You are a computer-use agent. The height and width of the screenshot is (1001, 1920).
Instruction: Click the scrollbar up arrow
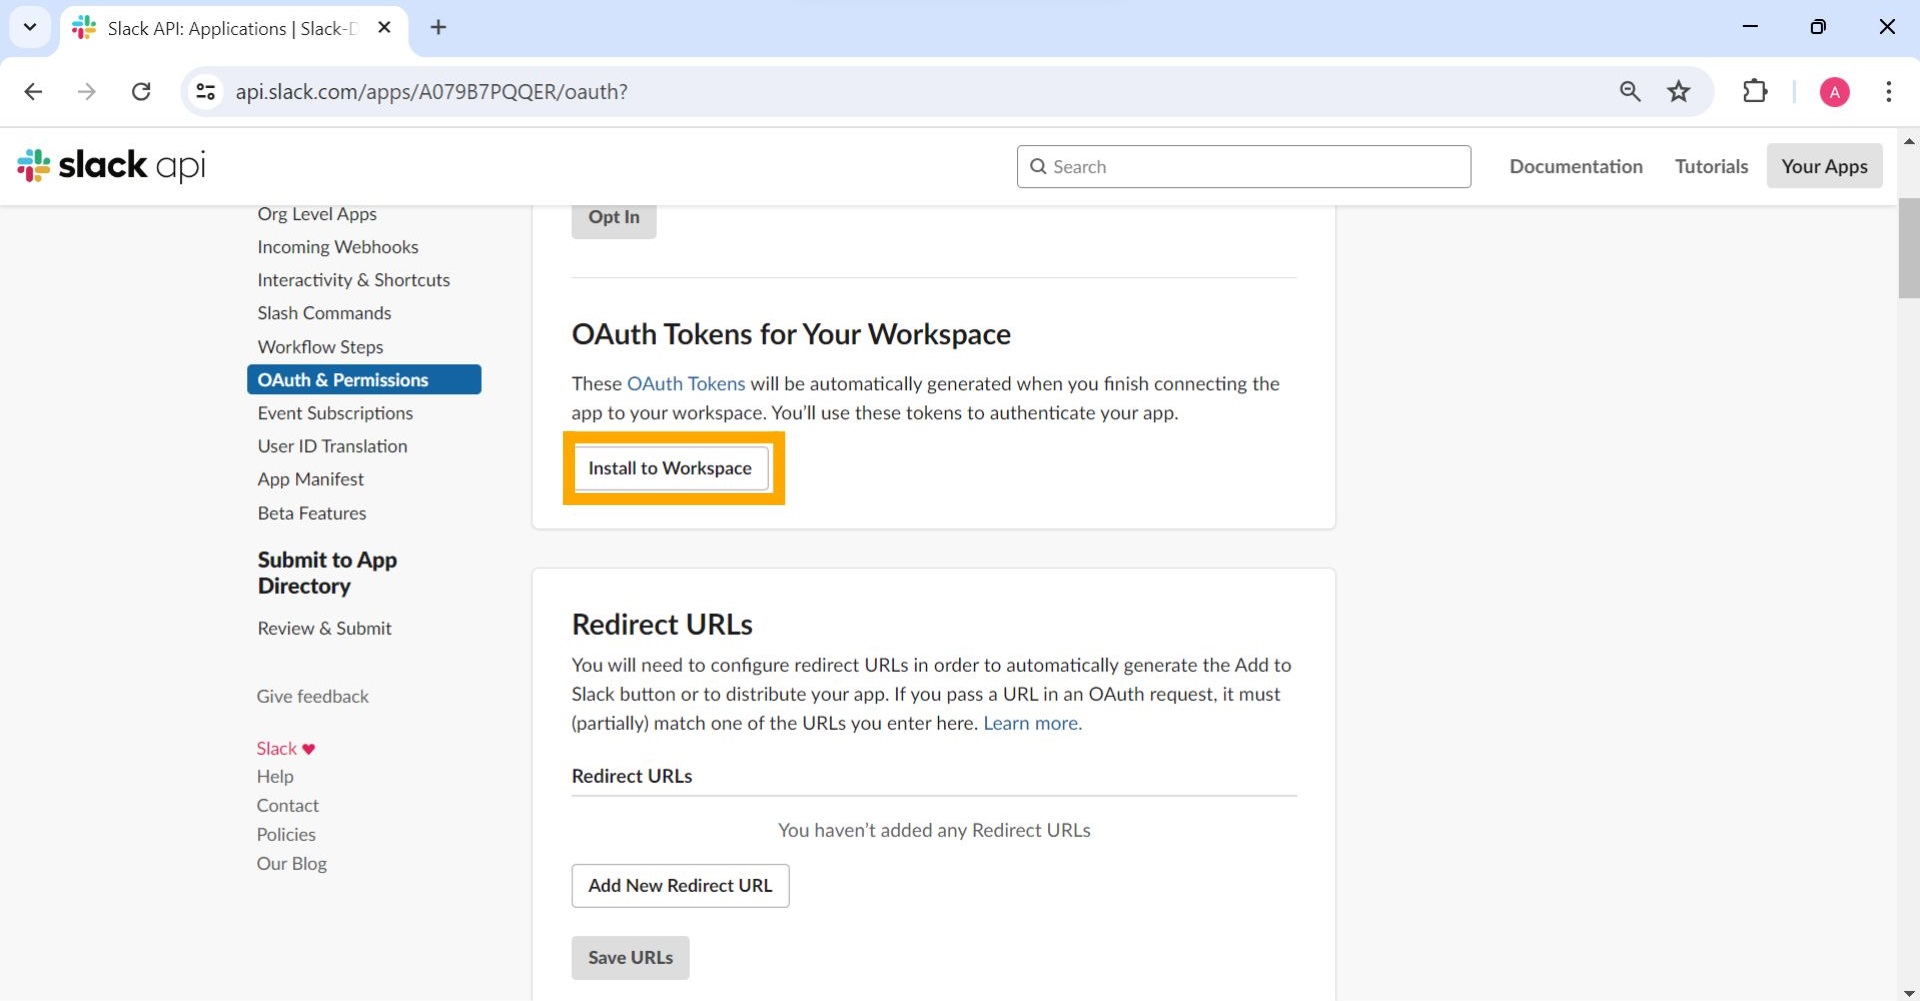click(x=1909, y=142)
